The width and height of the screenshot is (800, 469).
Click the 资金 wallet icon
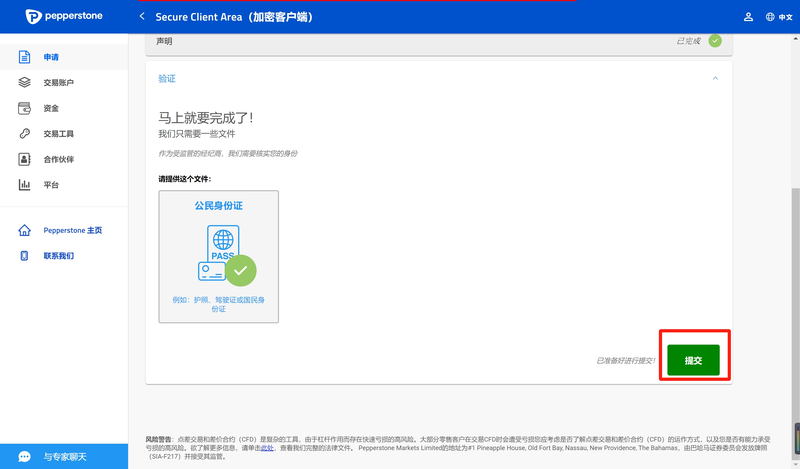[24, 108]
